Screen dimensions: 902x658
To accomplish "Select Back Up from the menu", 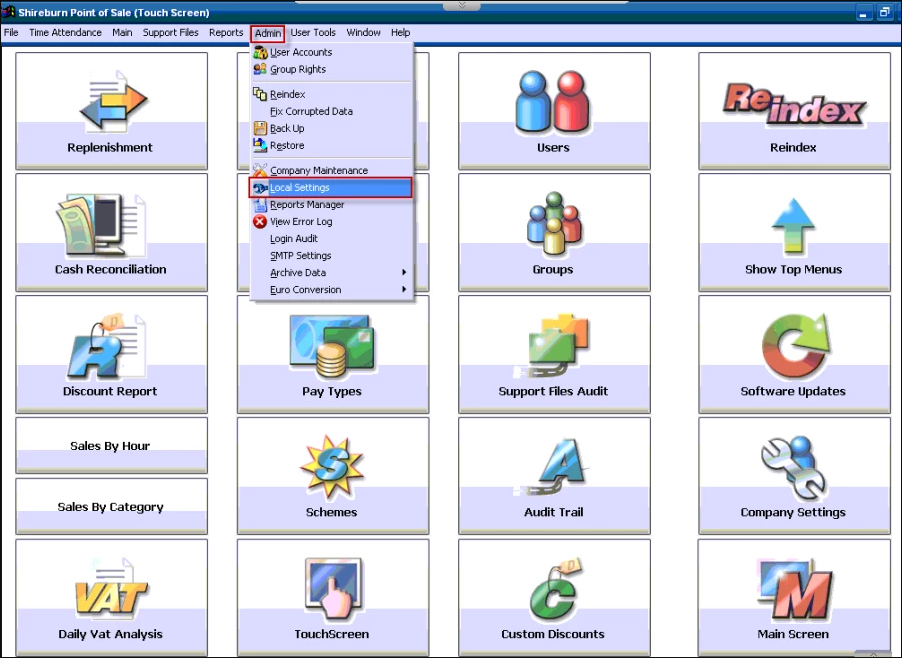I will pyautogui.click(x=332, y=128).
